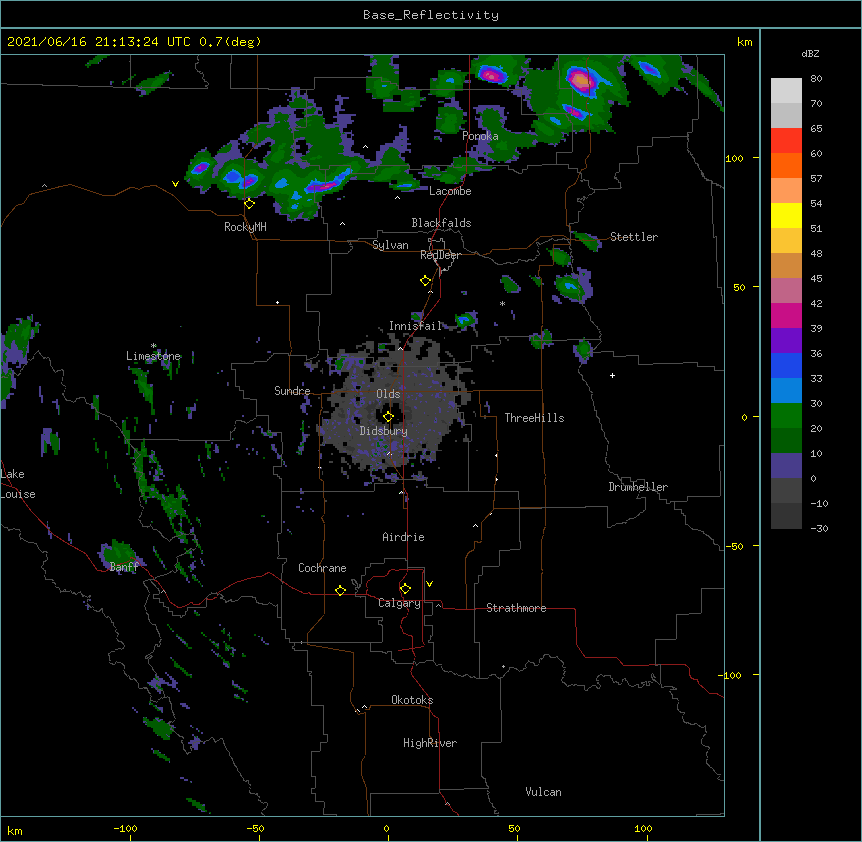
Task: Click the yellow diamond marker below Cochrane
Action: tap(340, 590)
